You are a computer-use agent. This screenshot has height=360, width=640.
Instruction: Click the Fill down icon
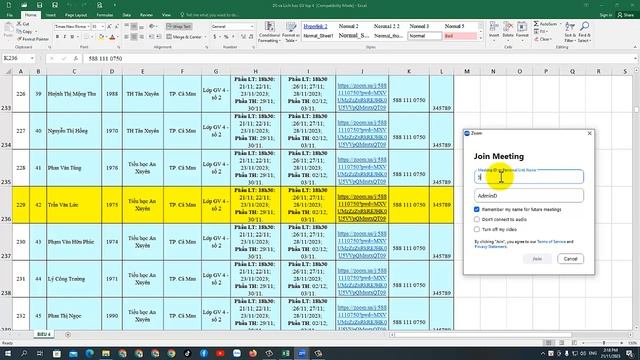pos(536,31)
